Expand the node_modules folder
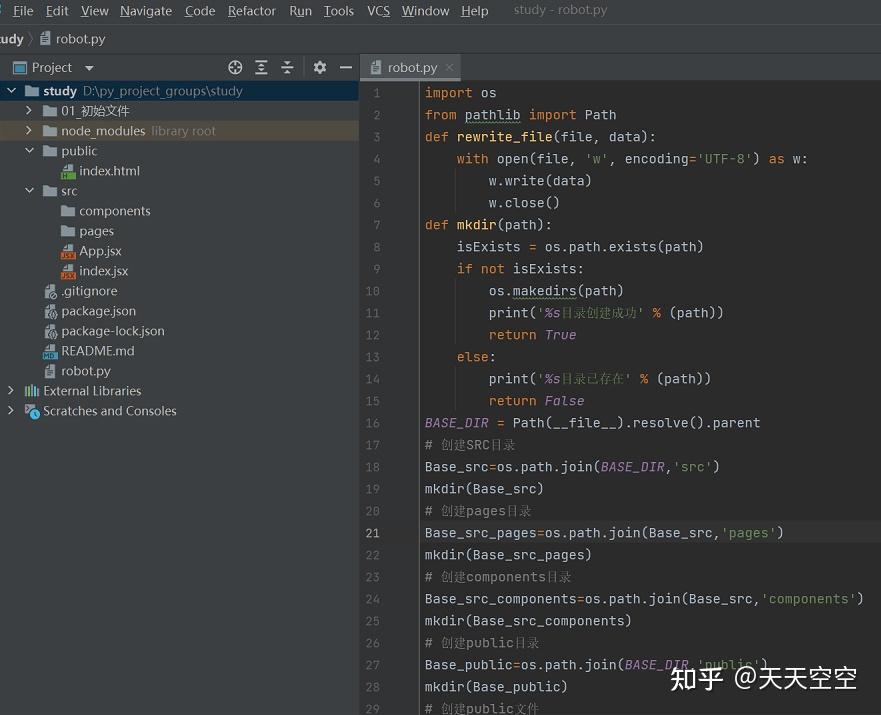 [30, 131]
